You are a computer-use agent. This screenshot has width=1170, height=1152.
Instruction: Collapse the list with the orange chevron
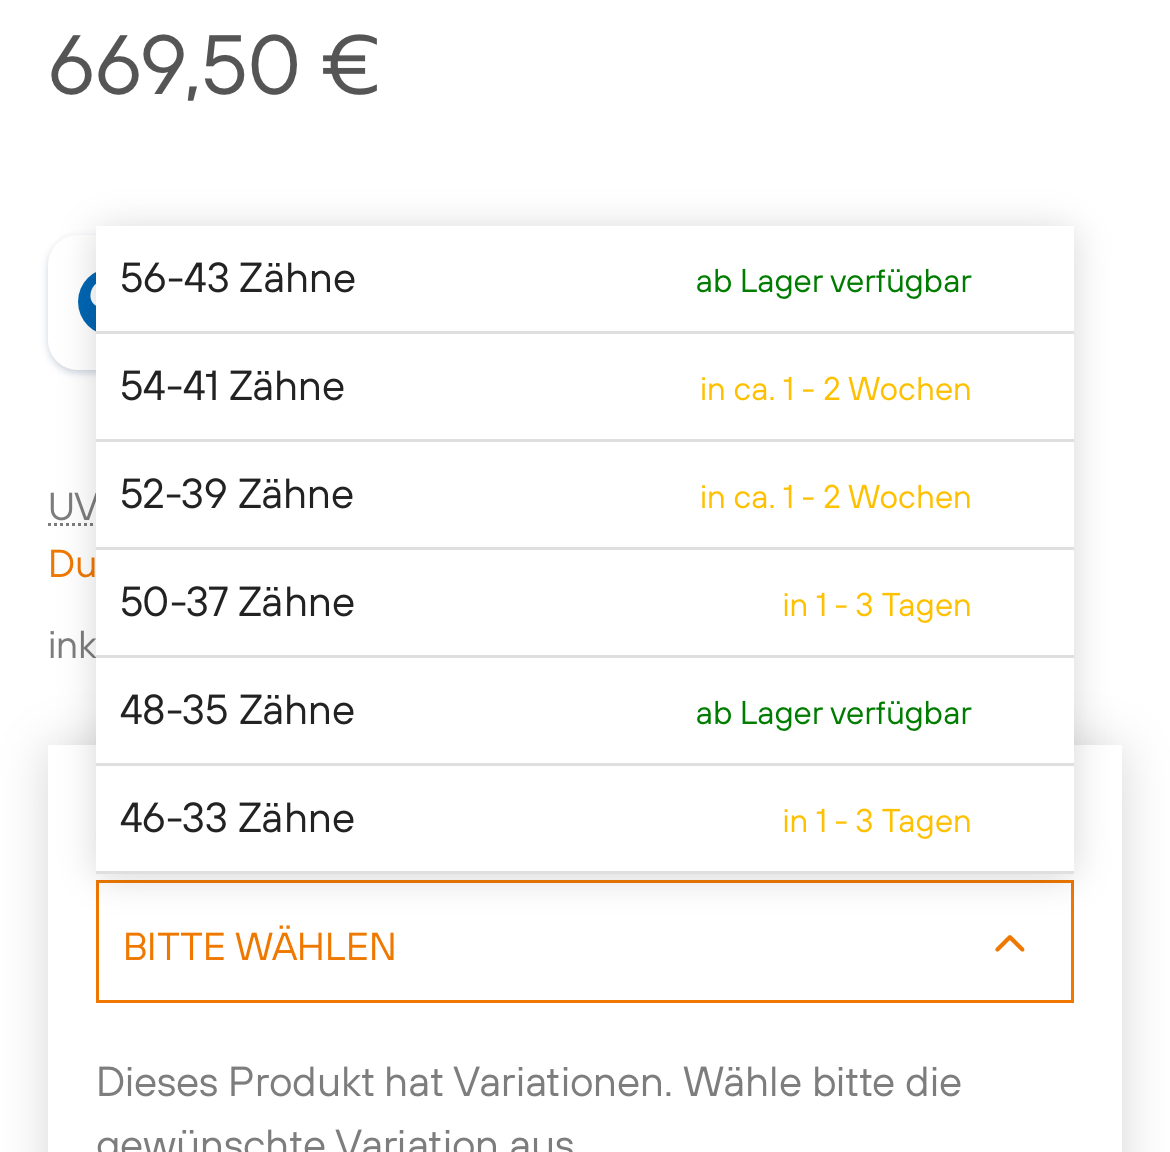point(1010,944)
